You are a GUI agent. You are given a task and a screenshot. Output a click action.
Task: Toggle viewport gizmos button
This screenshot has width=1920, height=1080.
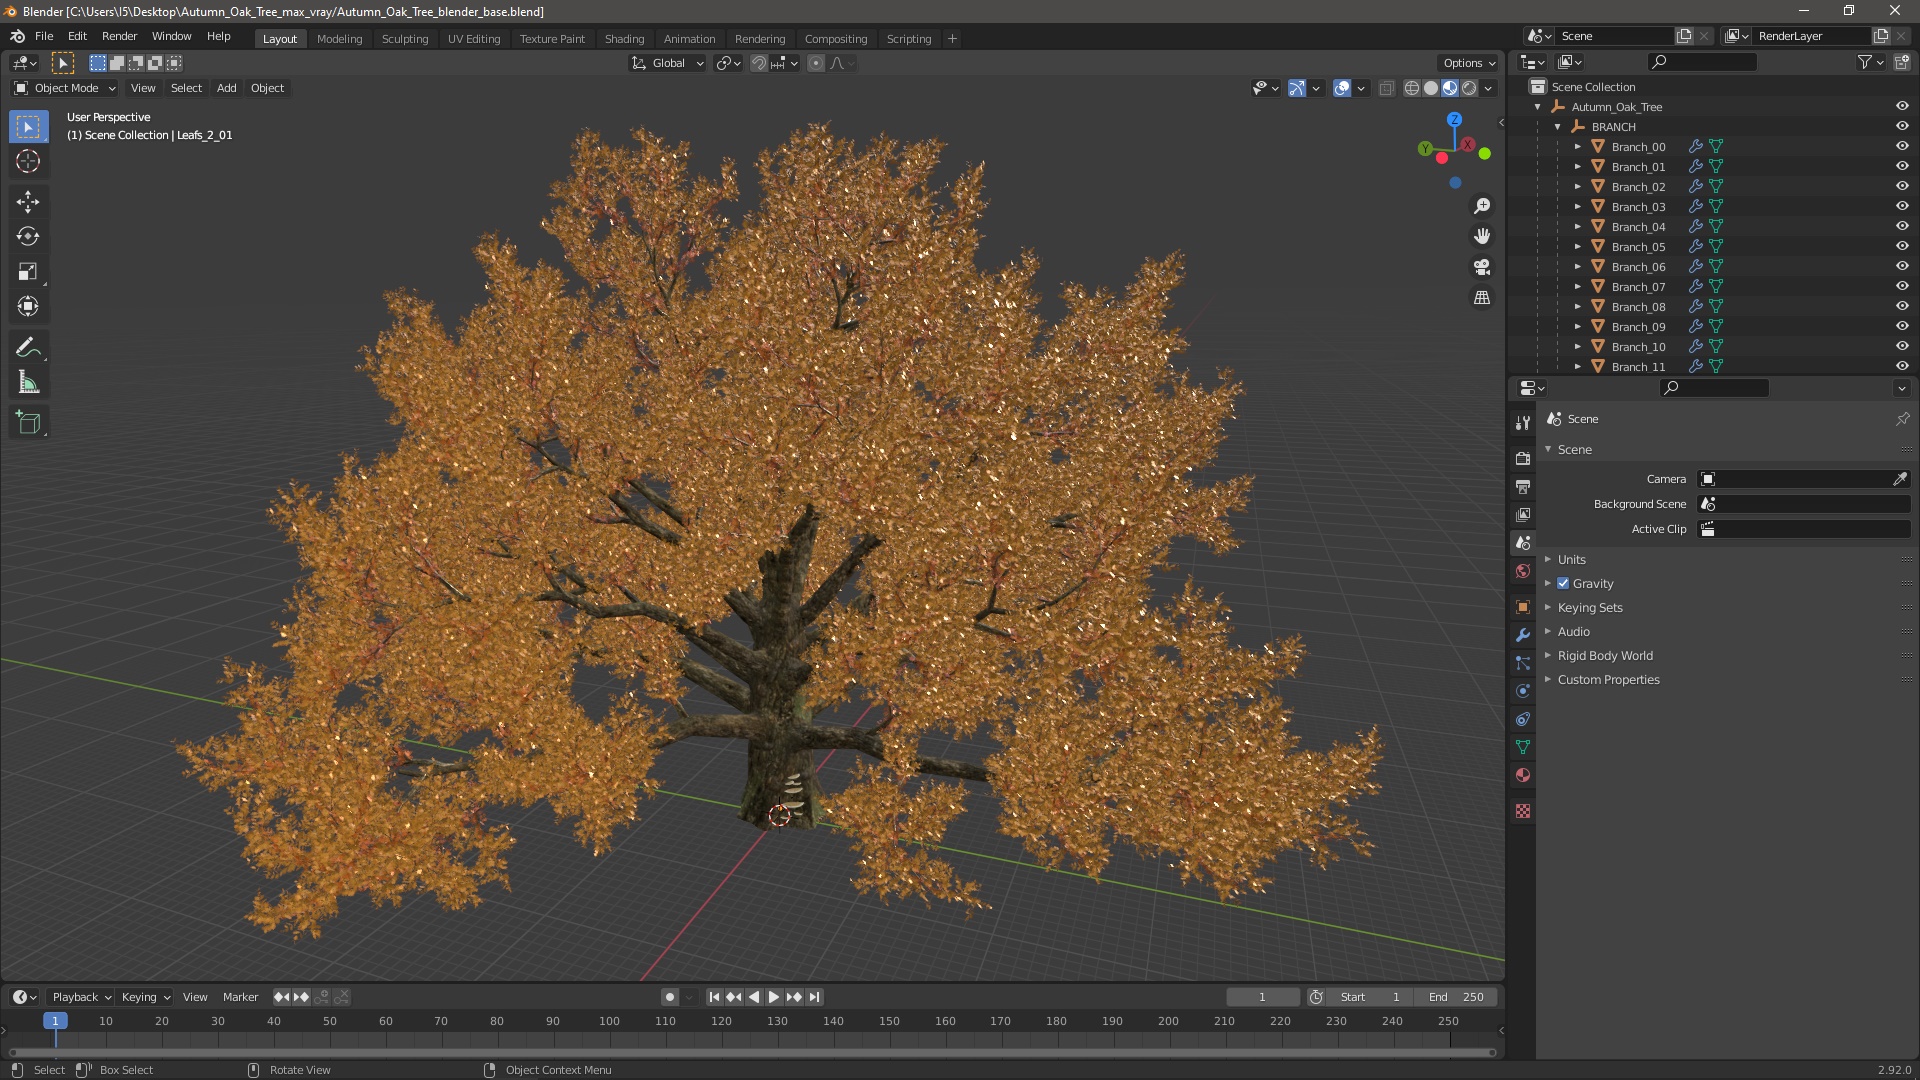(1297, 88)
